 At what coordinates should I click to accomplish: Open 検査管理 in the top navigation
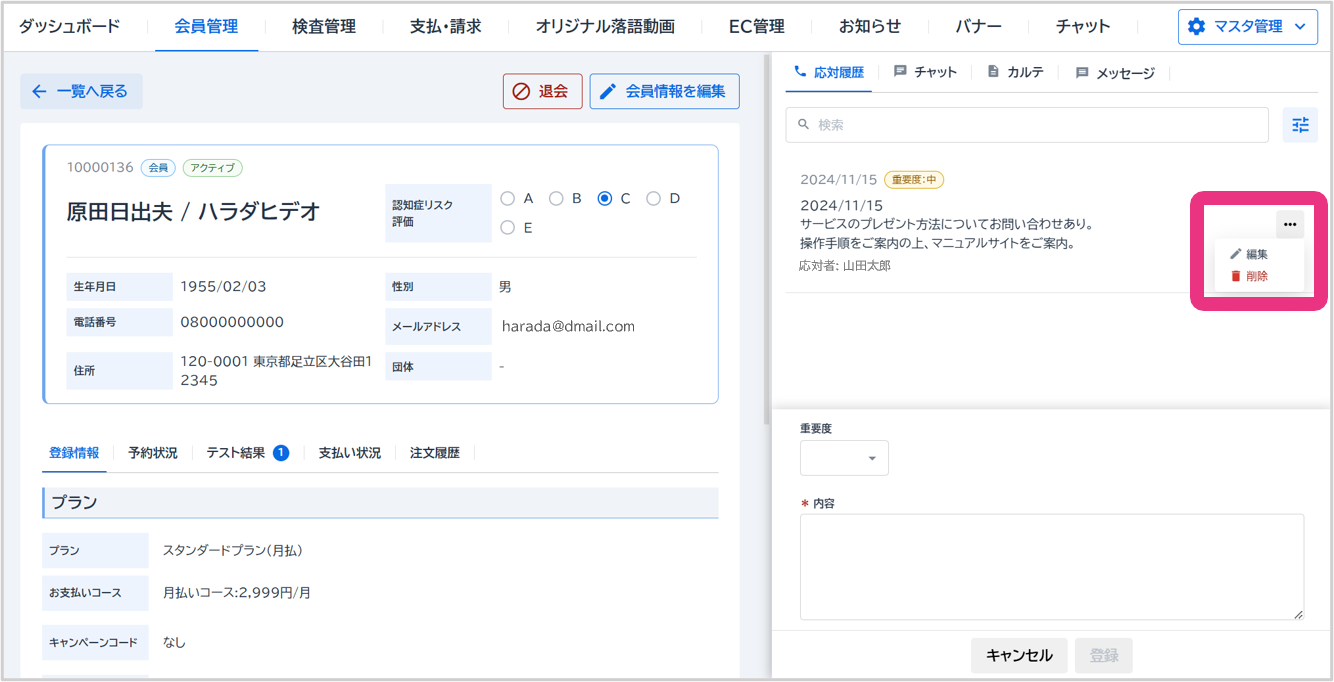[x=324, y=27]
